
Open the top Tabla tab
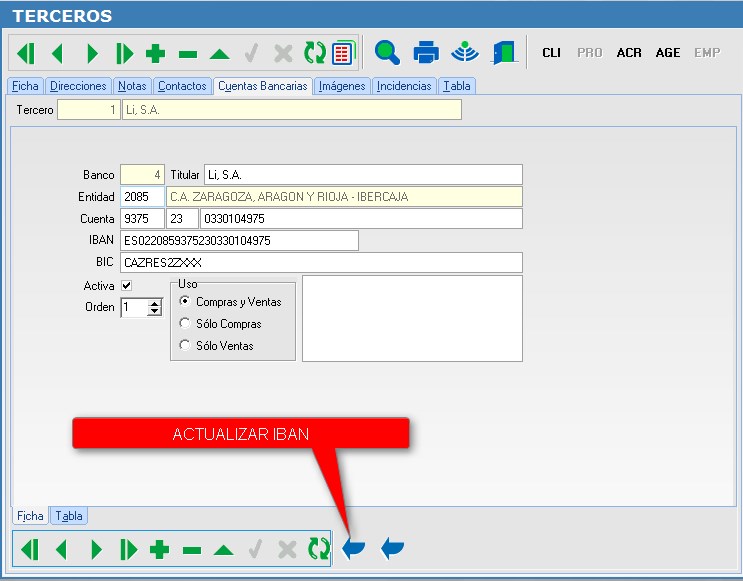pos(457,86)
